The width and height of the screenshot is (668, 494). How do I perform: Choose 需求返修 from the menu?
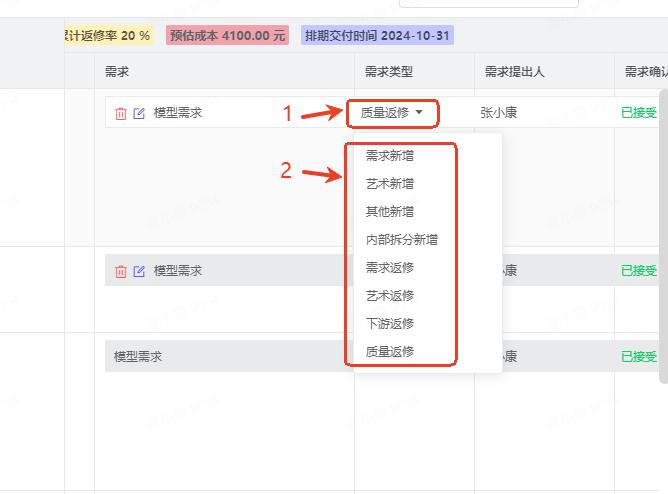[390, 268]
